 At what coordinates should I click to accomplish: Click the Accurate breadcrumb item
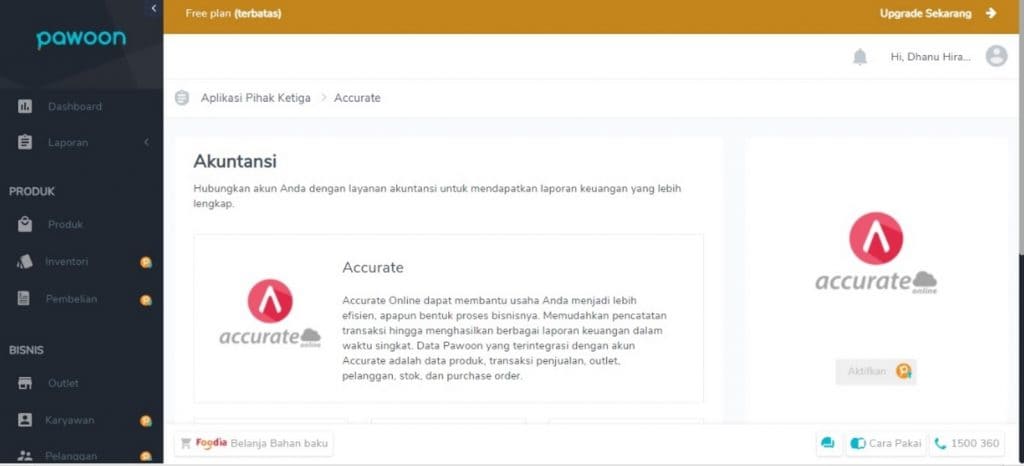click(x=357, y=98)
